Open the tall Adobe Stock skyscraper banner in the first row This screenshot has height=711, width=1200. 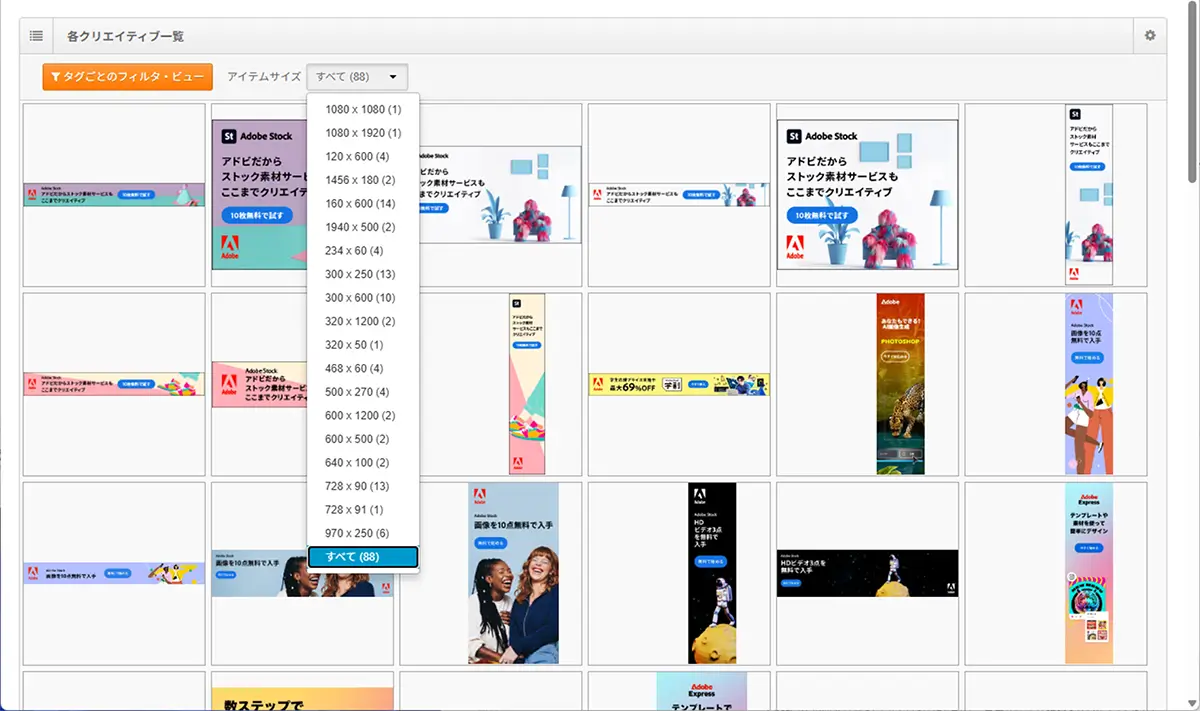[x=1088, y=195]
